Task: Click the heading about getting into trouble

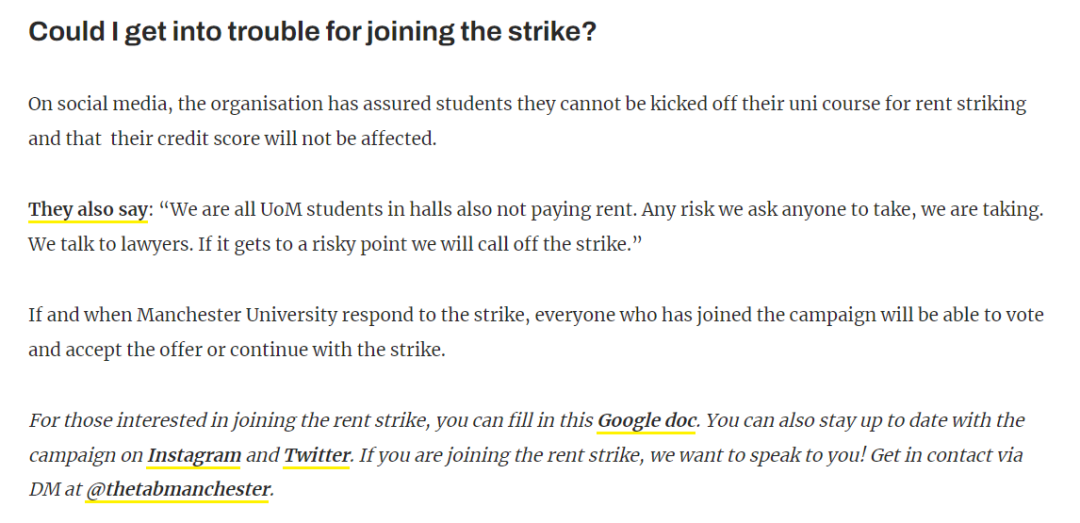Action: tap(312, 32)
